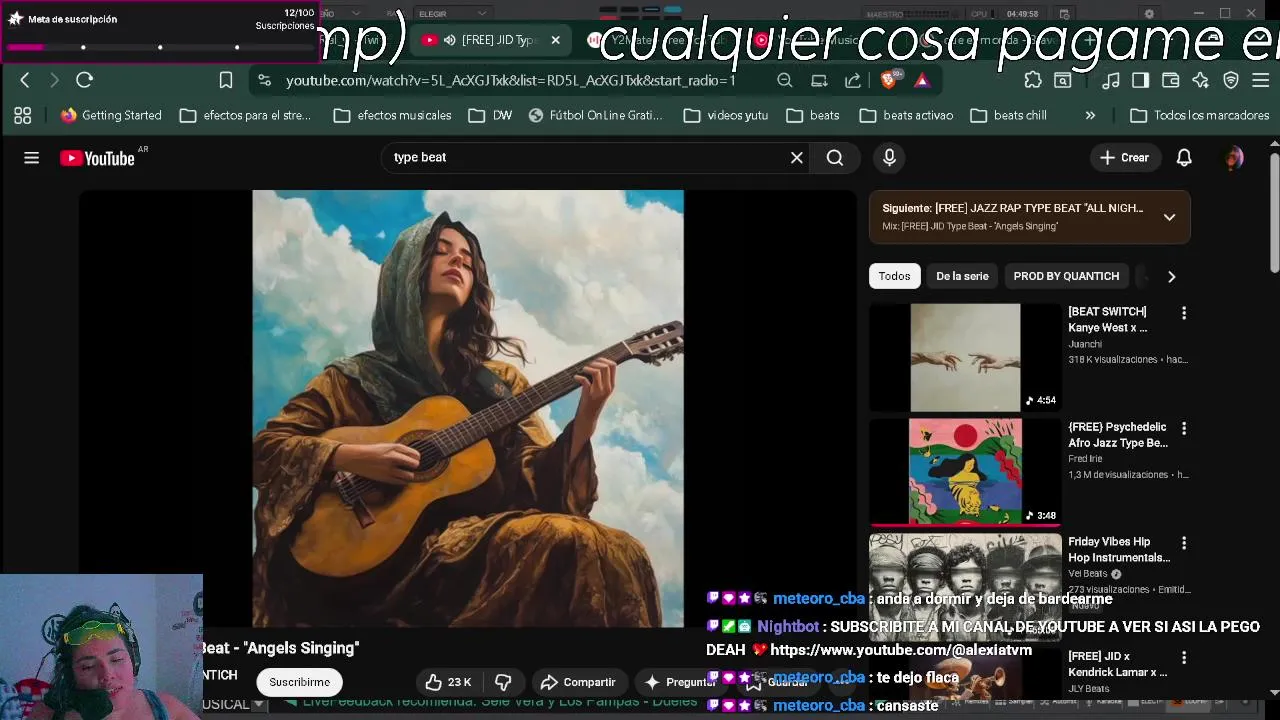The image size is (1280, 720).
Task: Open Brave Shields lion icon
Action: pos(889,80)
